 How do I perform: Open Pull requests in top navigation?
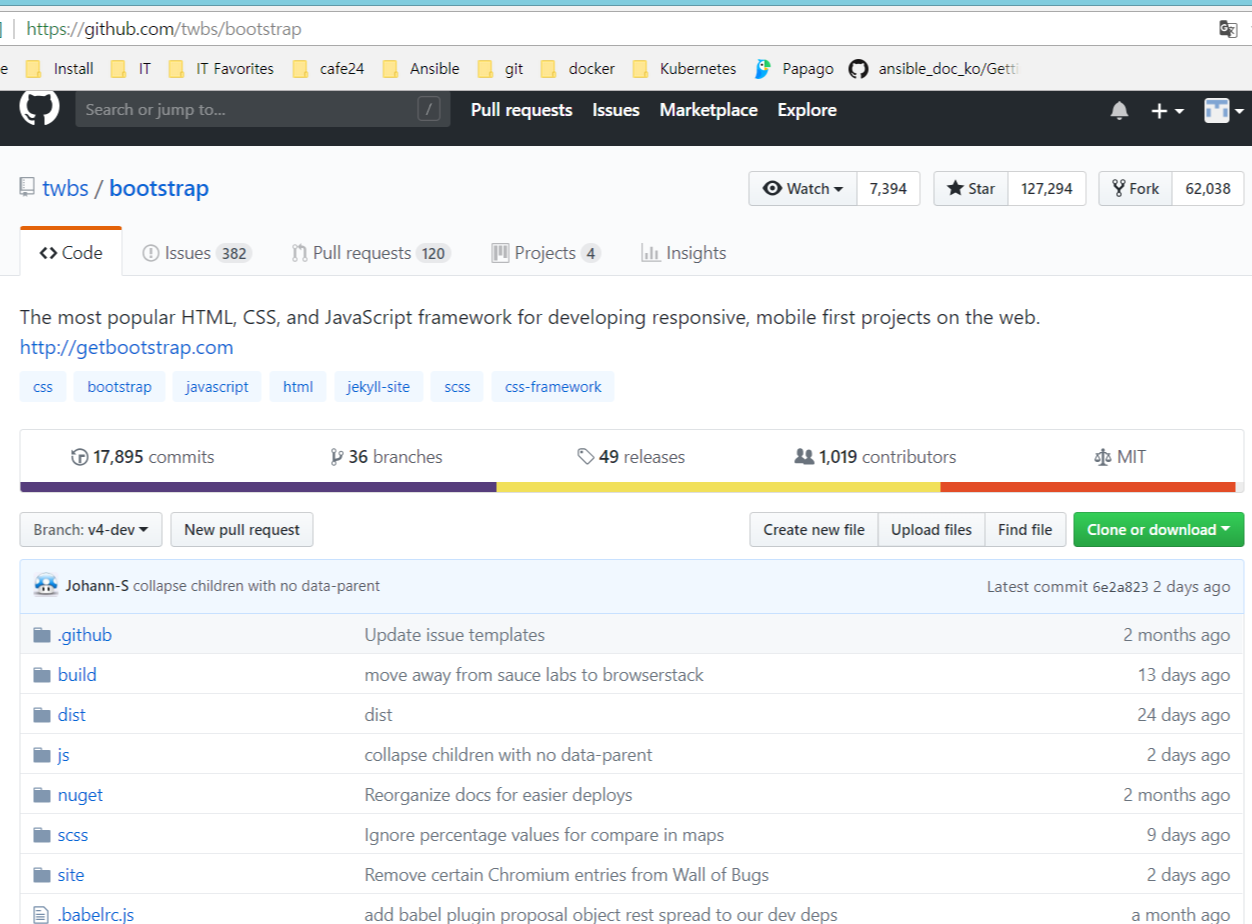(x=522, y=110)
